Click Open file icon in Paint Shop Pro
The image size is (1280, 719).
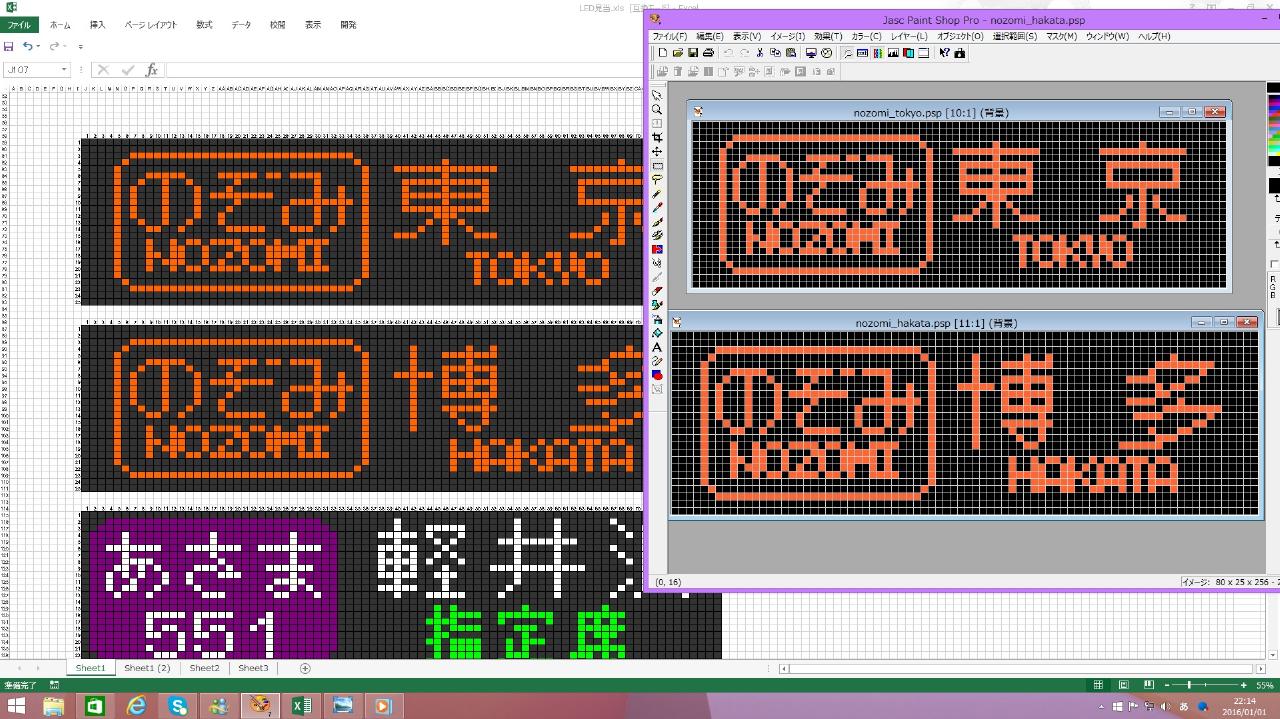click(x=677, y=53)
